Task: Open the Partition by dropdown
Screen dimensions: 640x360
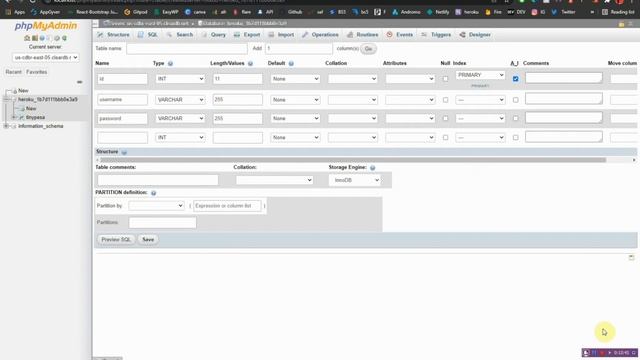Action: (156, 206)
